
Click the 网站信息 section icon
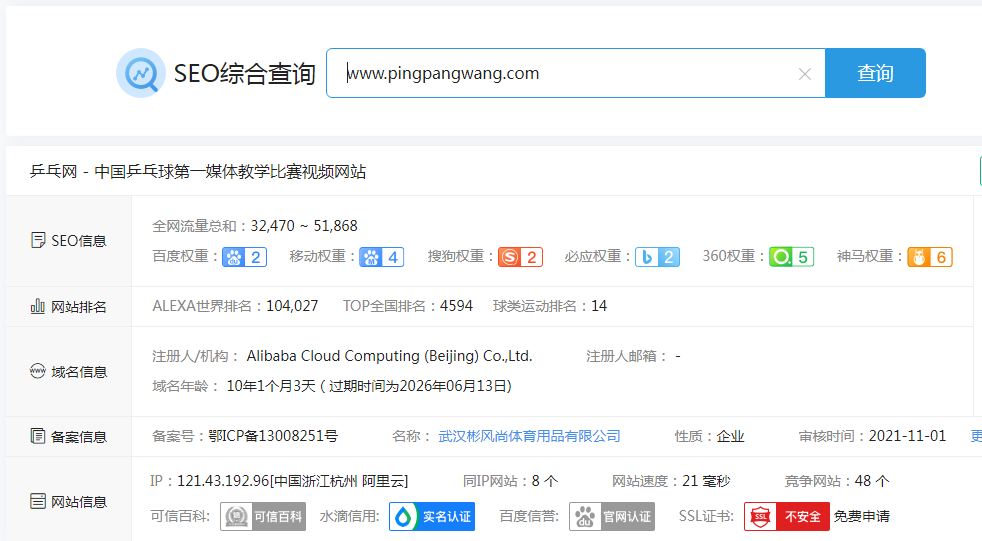pos(38,501)
